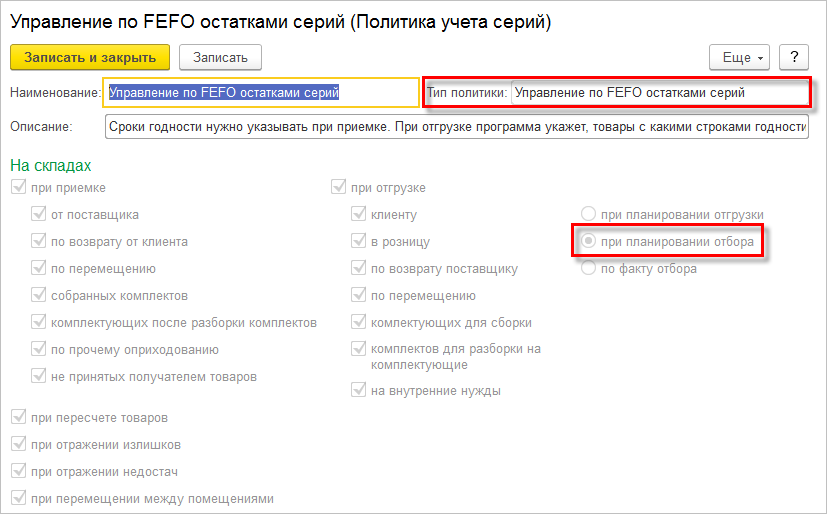Screen dimensions: 827x514
Task: Toggle the от поставщика checkbox
Action: point(38,214)
